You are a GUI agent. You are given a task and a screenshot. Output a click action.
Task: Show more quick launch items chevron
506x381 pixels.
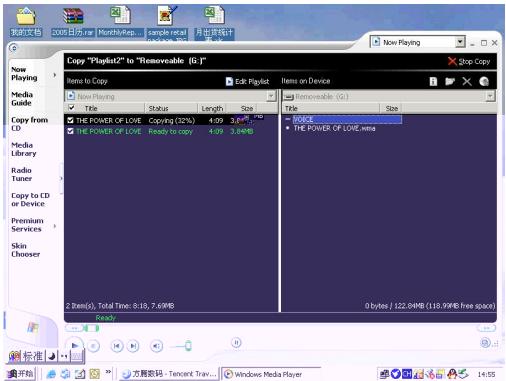pos(108,371)
